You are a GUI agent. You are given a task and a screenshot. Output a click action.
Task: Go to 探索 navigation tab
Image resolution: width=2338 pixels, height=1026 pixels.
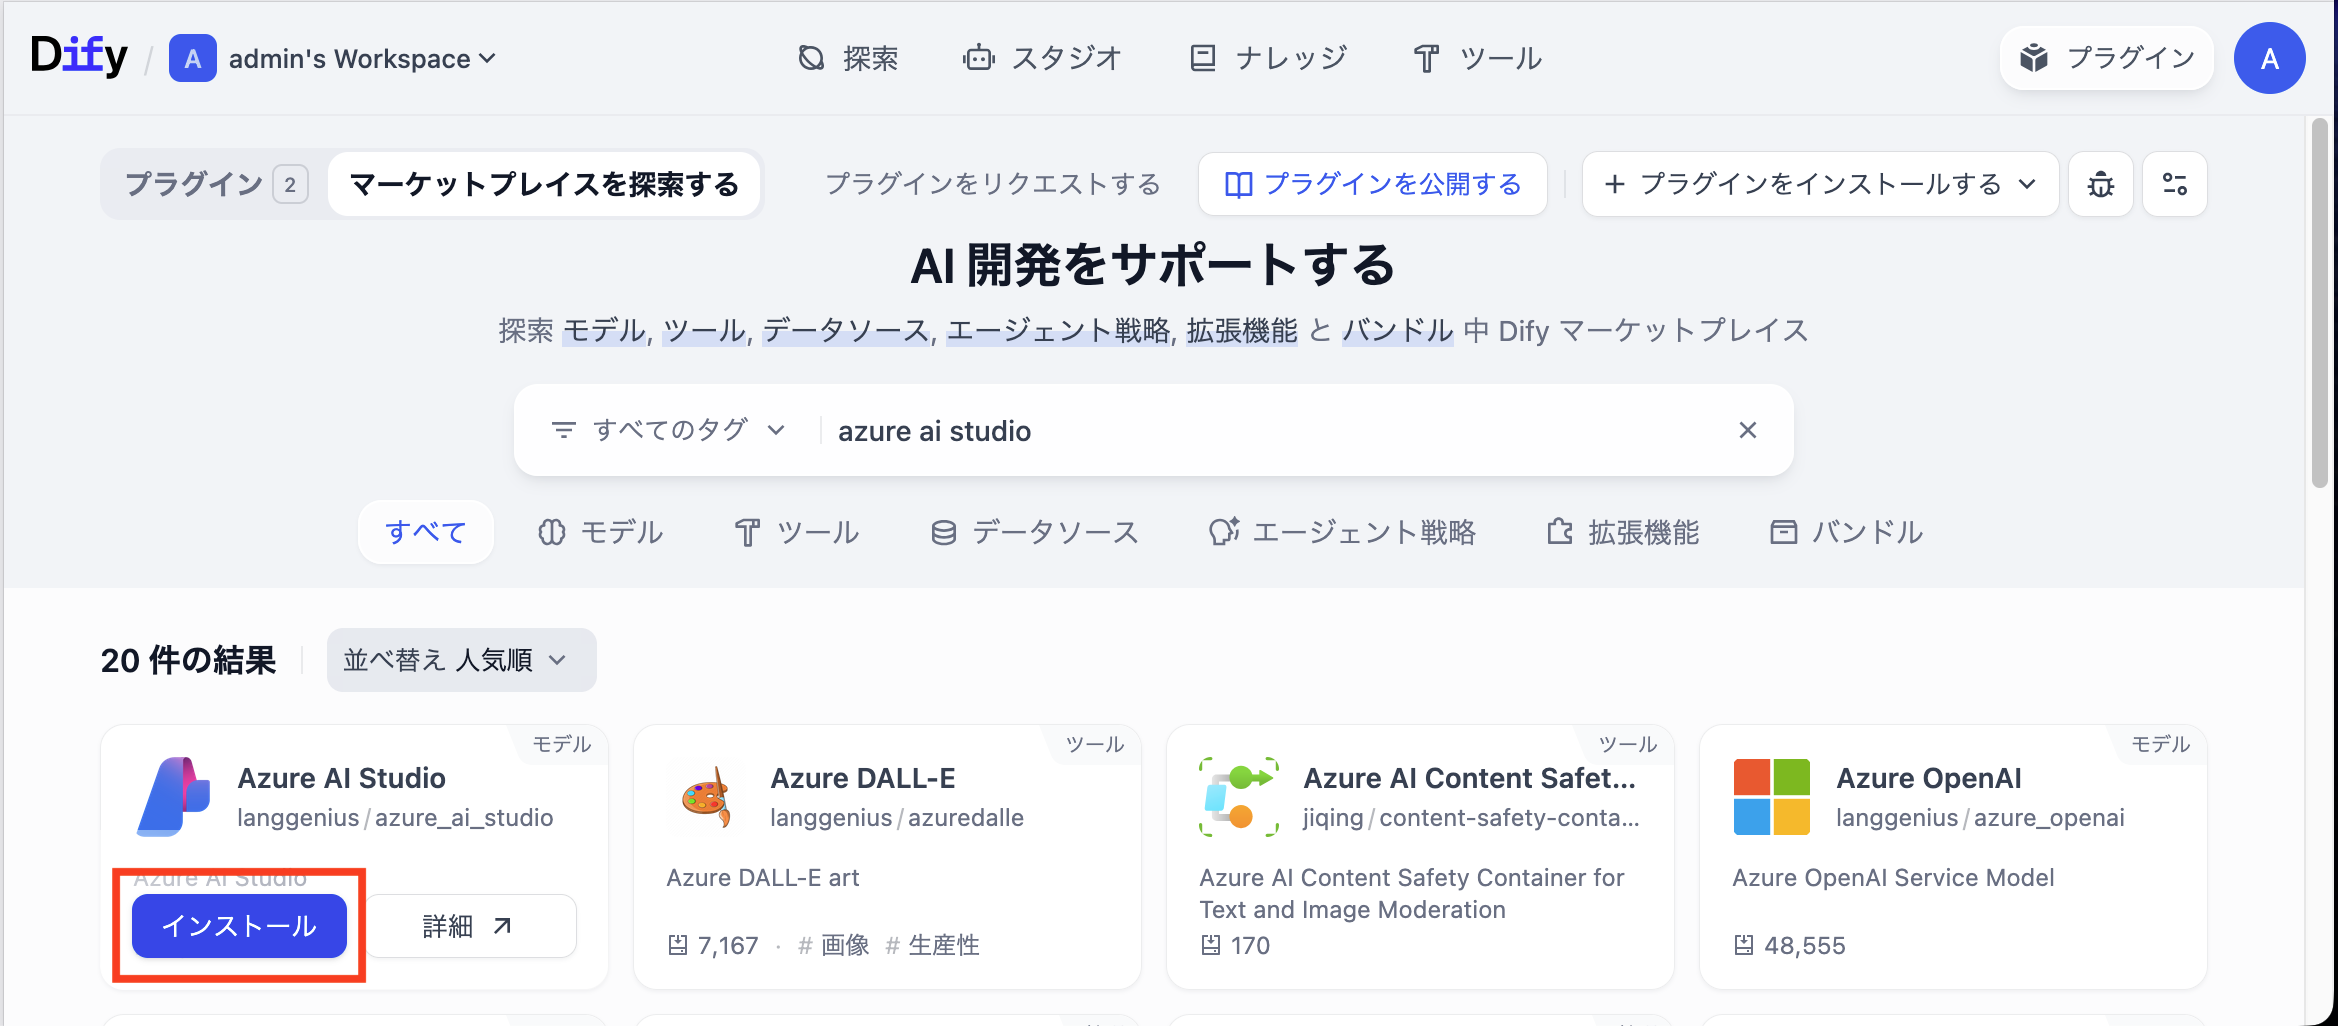tap(849, 58)
